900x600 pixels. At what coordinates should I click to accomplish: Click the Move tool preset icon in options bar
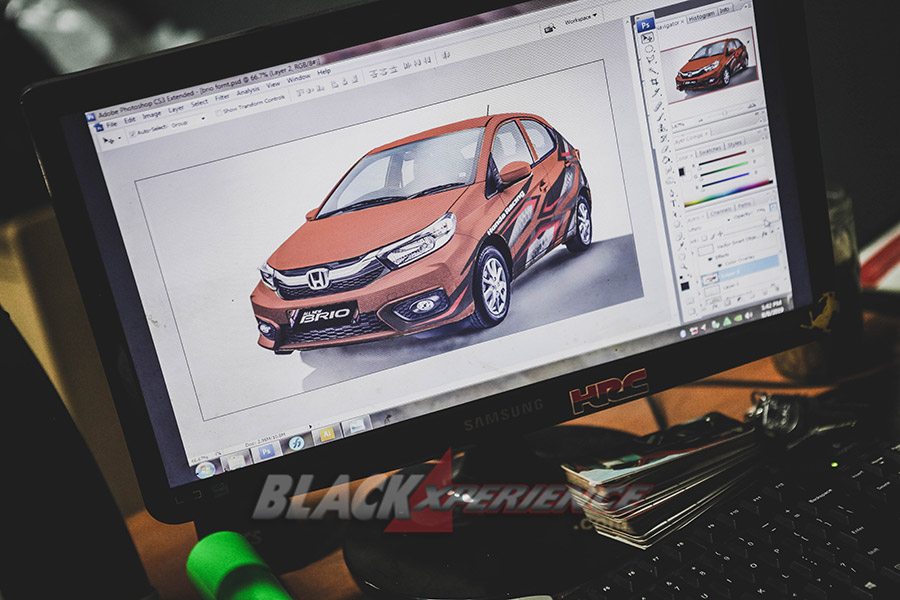(107, 141)
